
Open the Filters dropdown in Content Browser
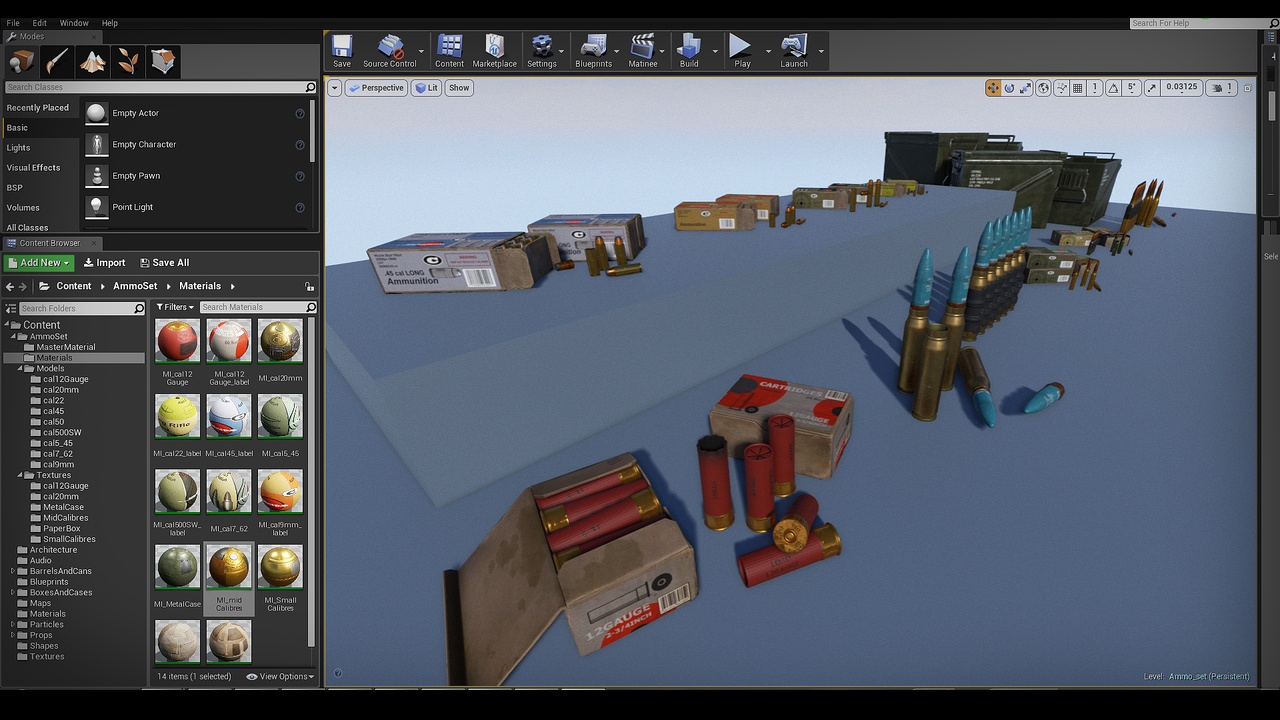tap(176, 307)
